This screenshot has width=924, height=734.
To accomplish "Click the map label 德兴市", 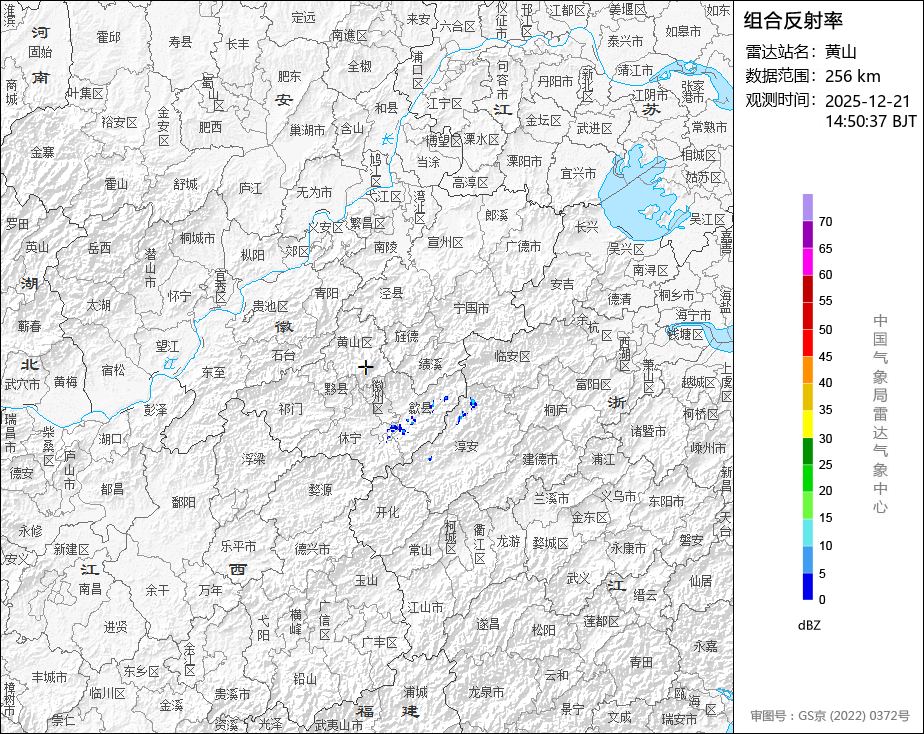I will pos(312,549).
